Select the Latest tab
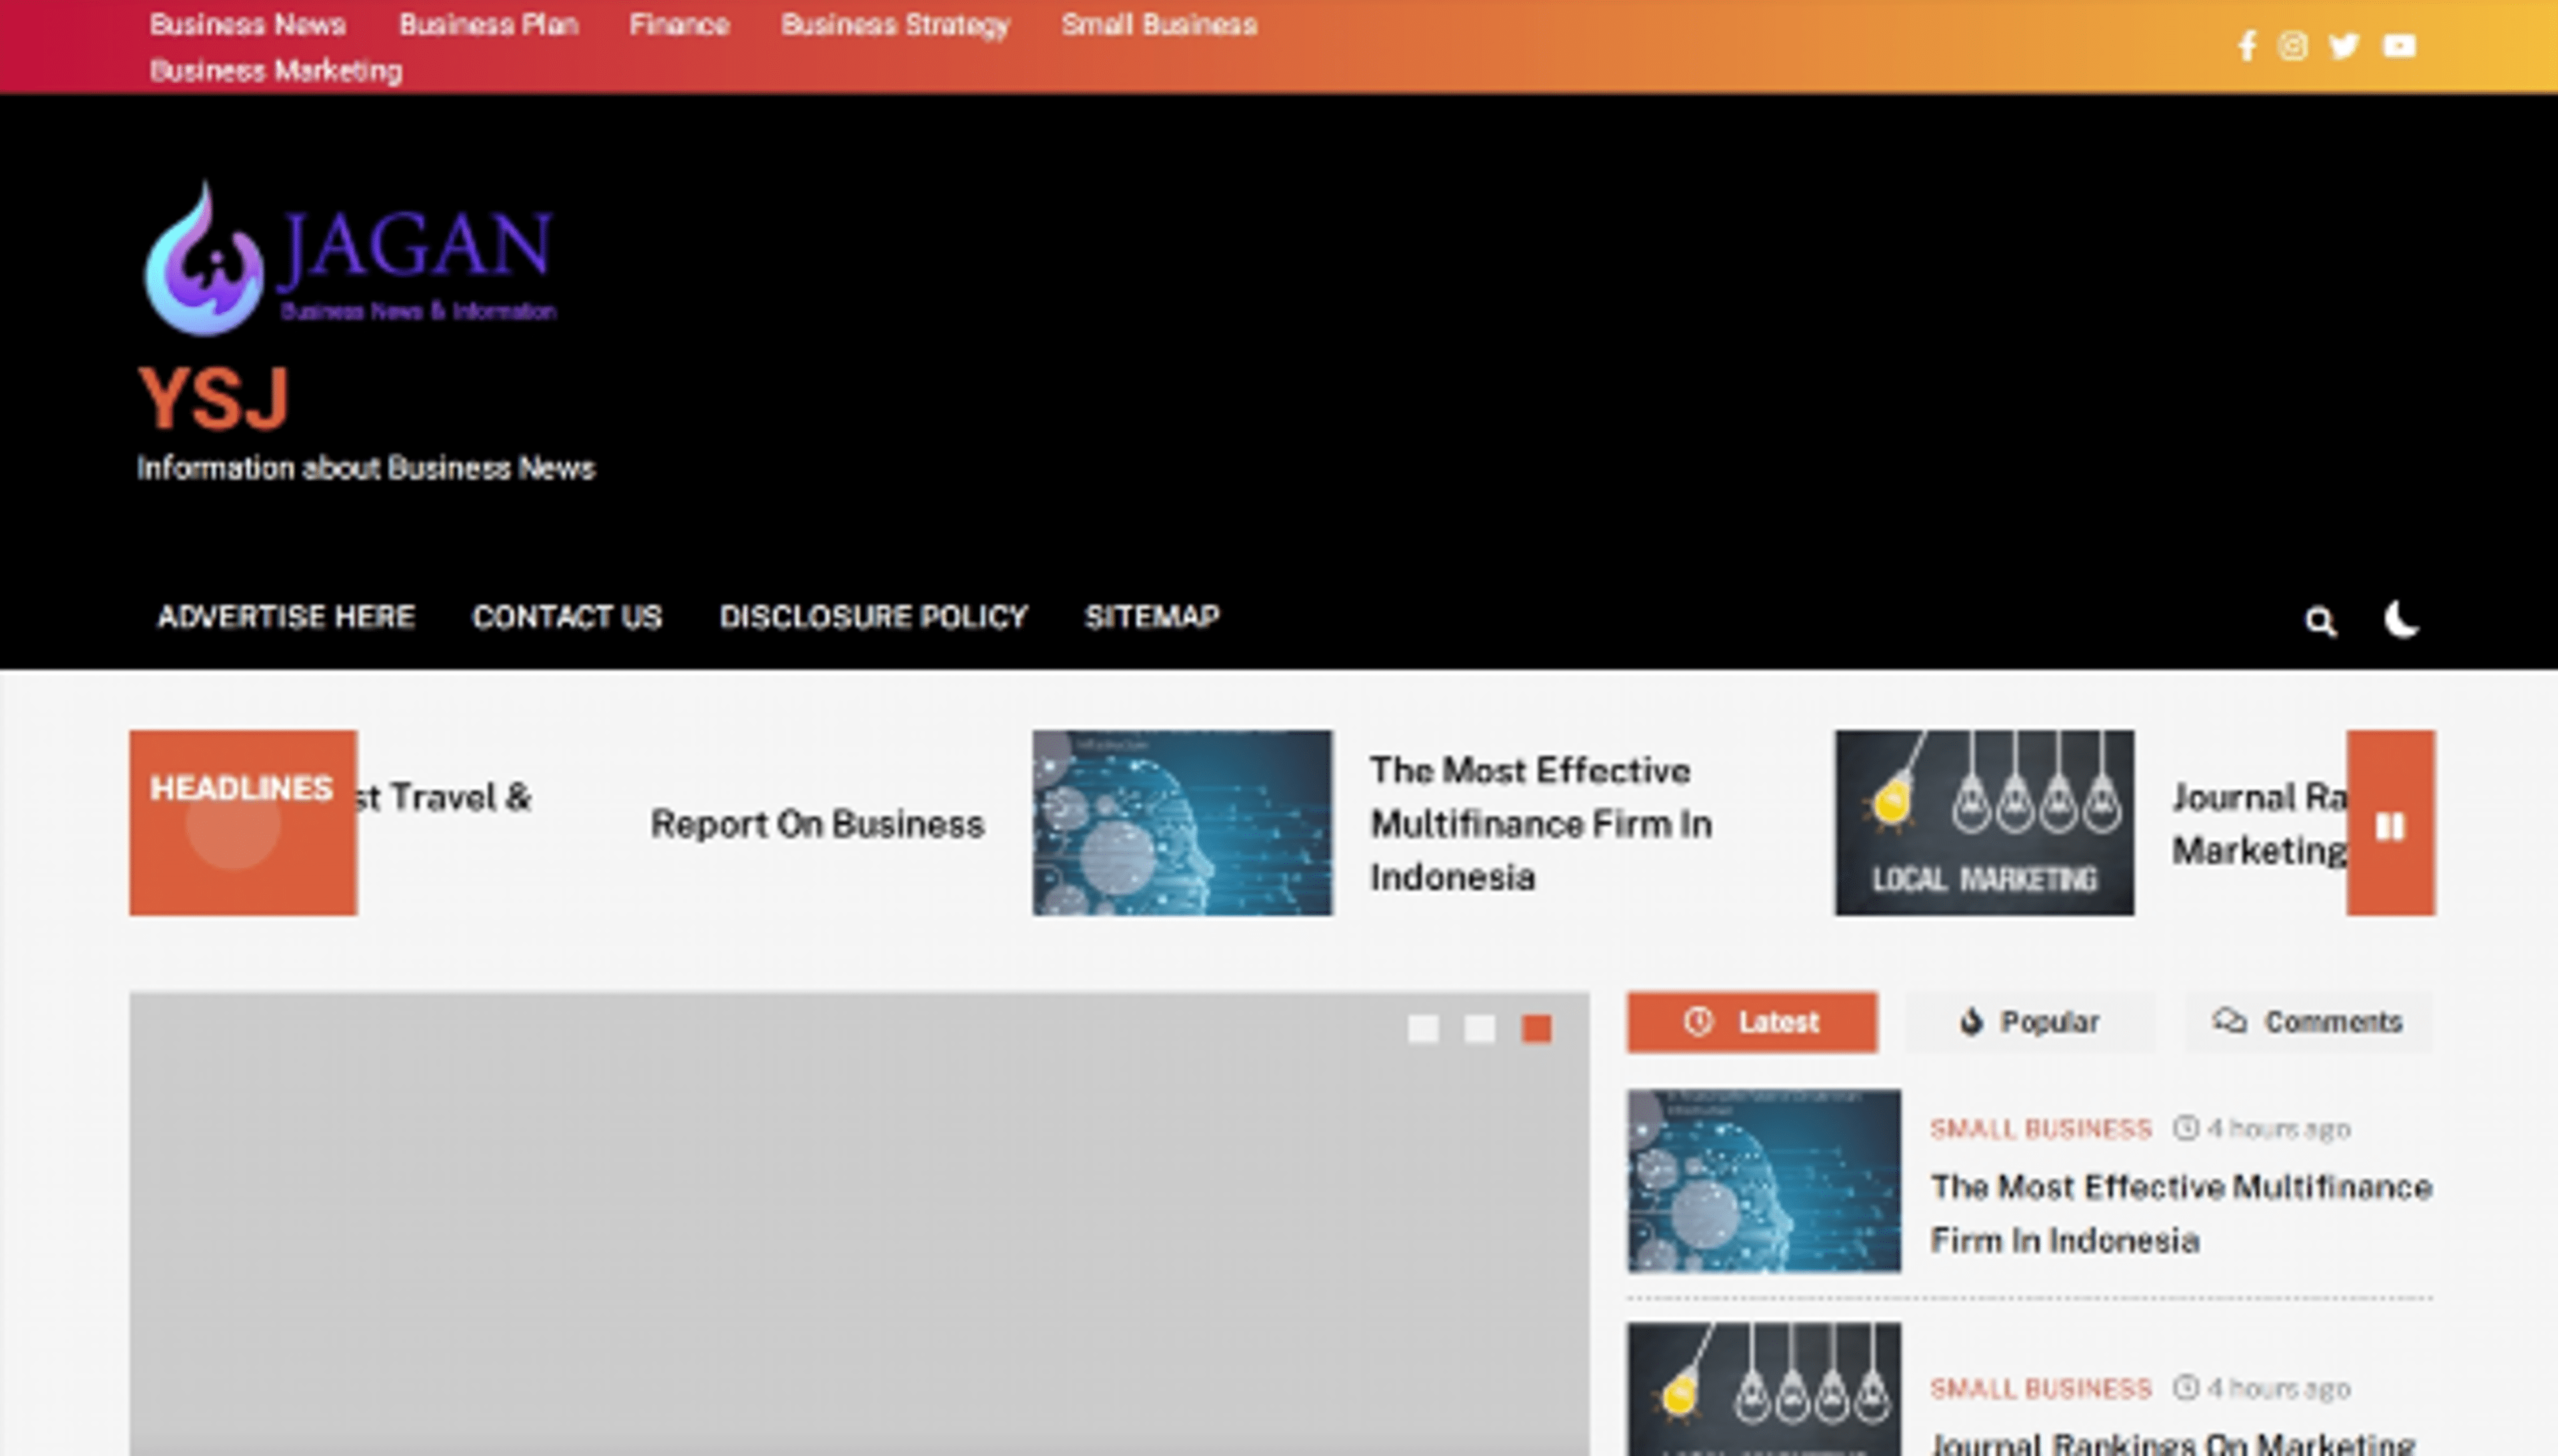2558x1456 pixels. pyautogui.click(x=1752, y=1022)
